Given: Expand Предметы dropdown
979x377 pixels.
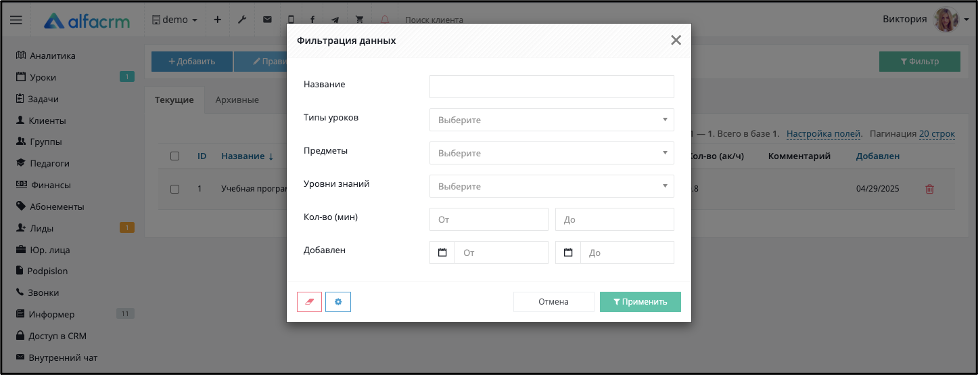Looking at the screenshot, I should 551,153.
